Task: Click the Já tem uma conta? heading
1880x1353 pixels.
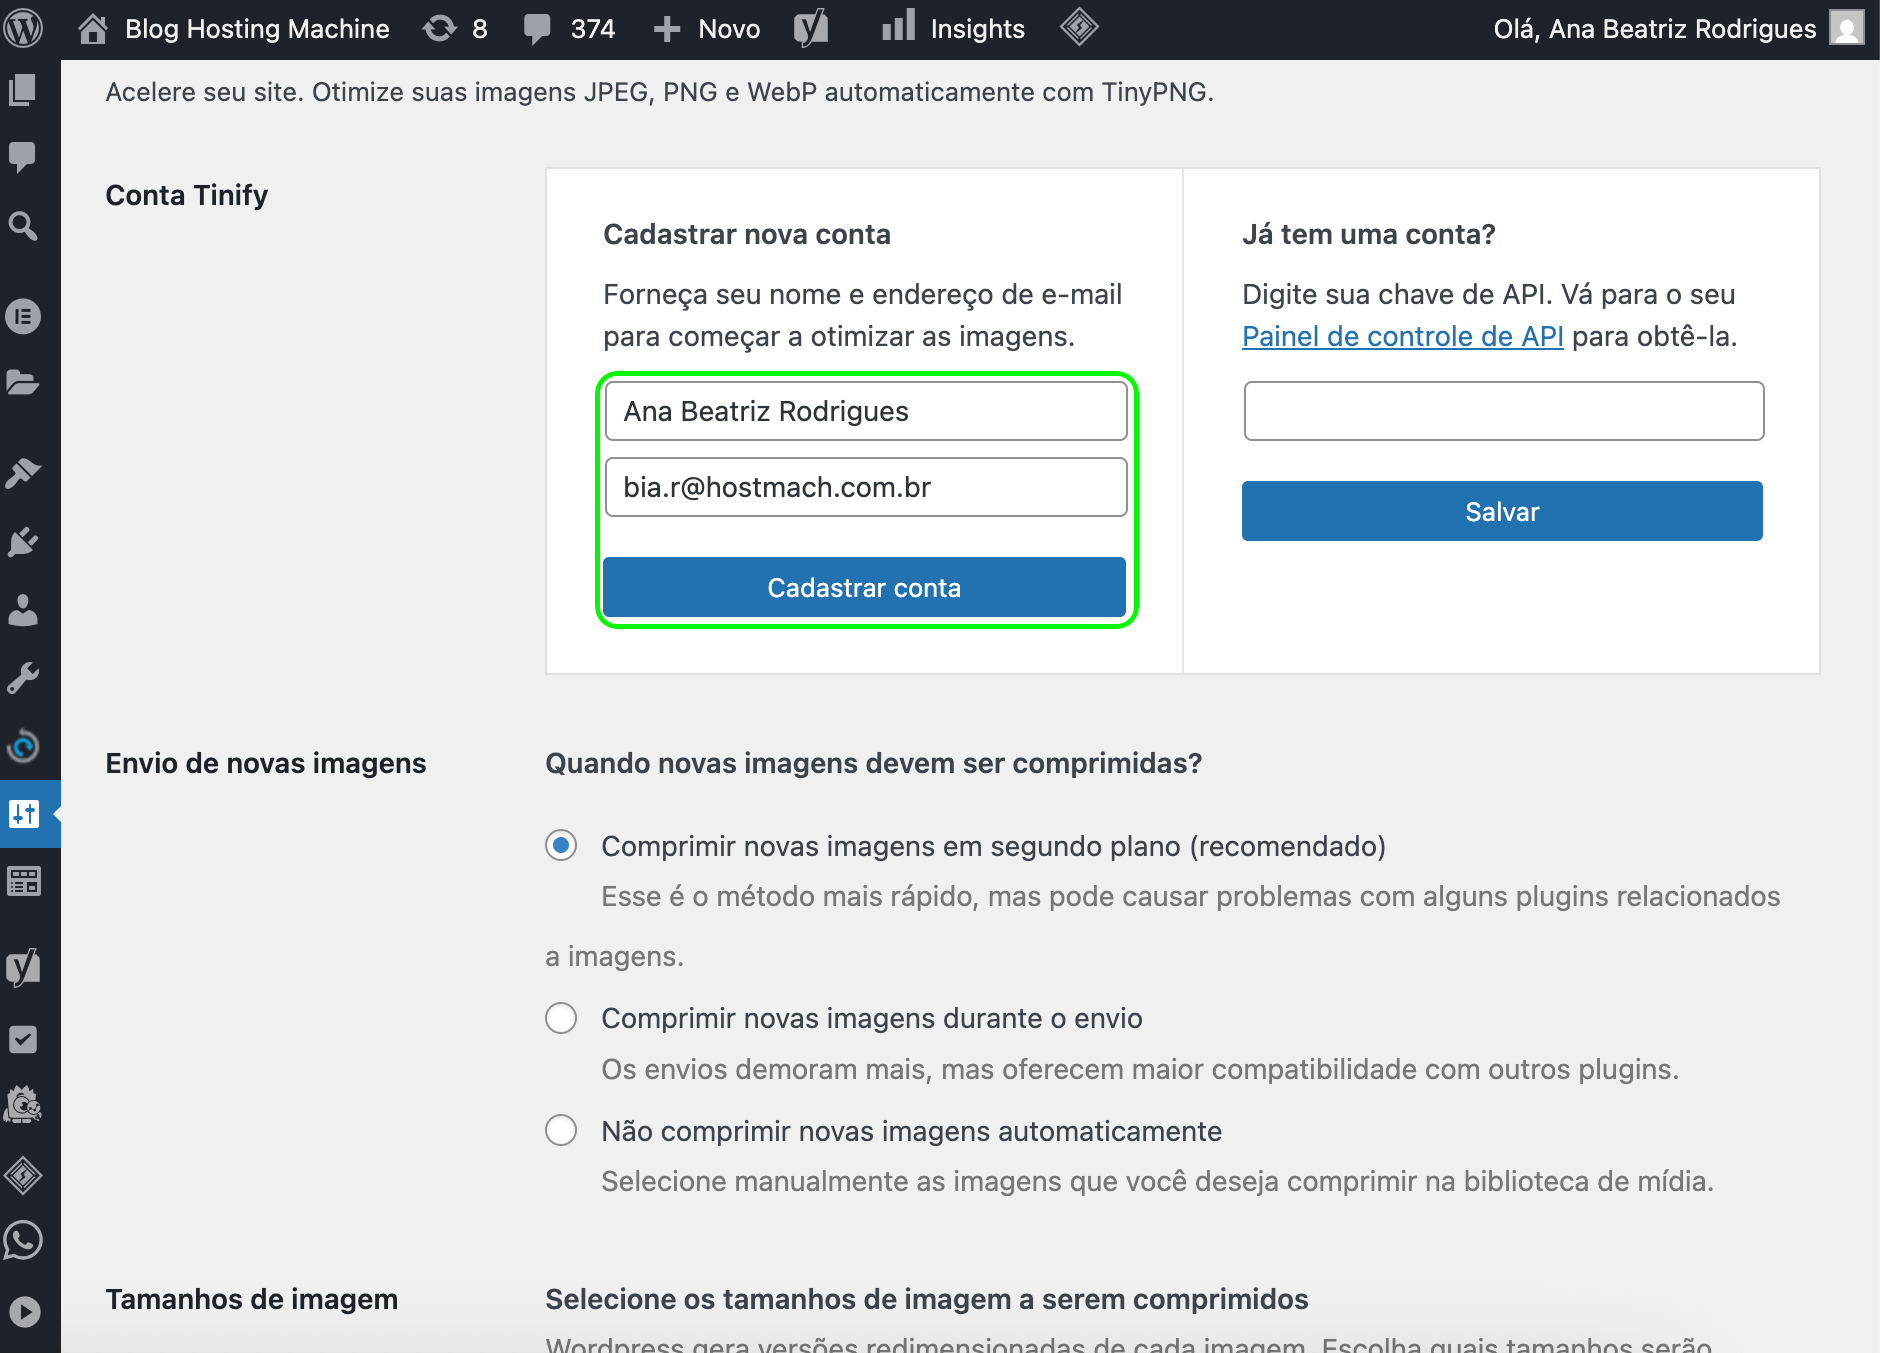Action: (x=1369, y=234)
